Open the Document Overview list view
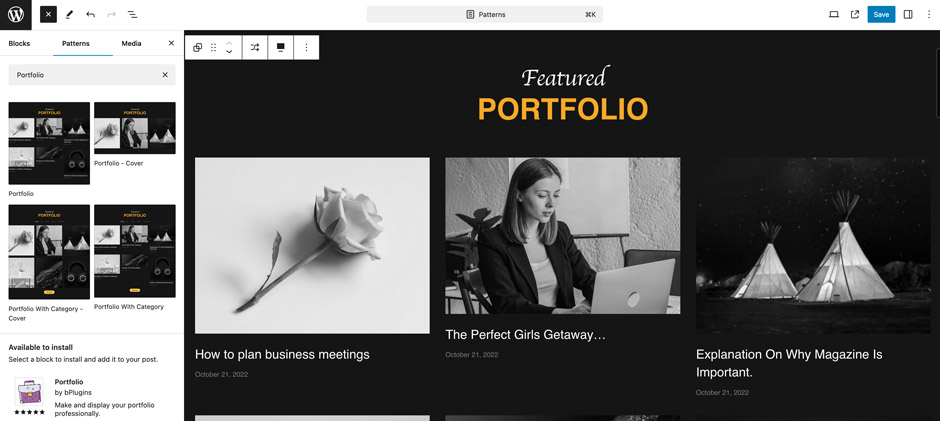This screenshot has width=940, height=421. pyautogui.click(x=132, y=15)
